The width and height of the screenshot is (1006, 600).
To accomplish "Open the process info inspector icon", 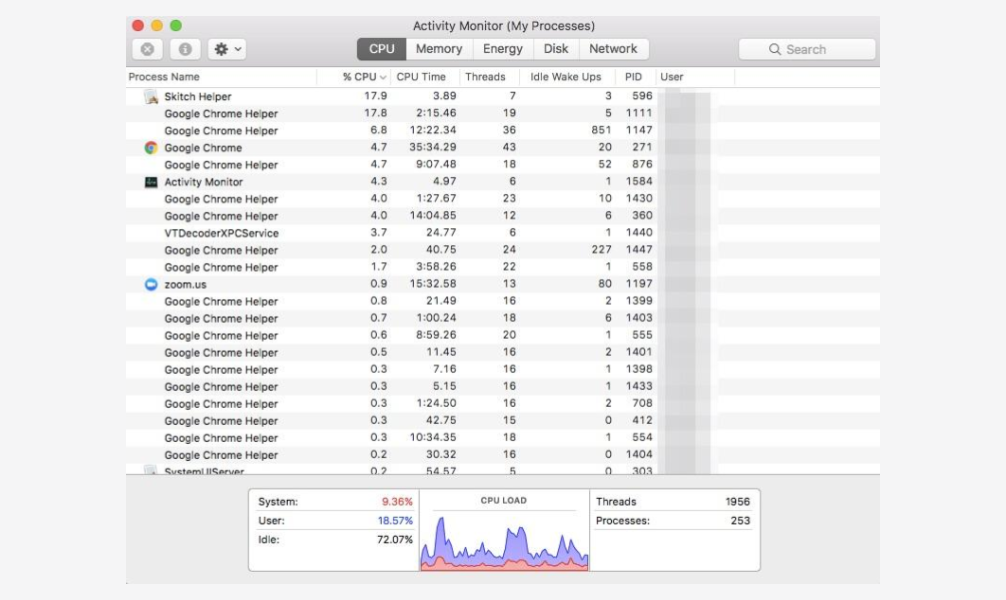I will [185, 49].
